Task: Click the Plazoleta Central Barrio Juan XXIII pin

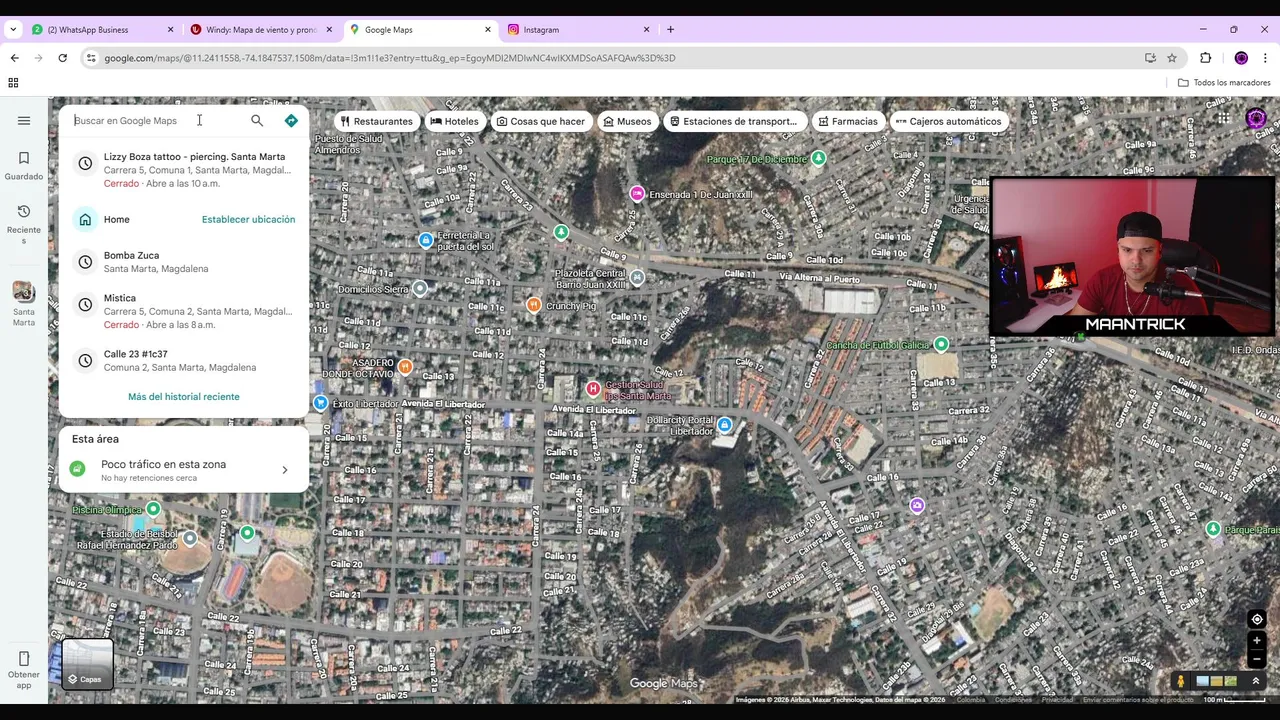Action: click(x=637, y=277)
